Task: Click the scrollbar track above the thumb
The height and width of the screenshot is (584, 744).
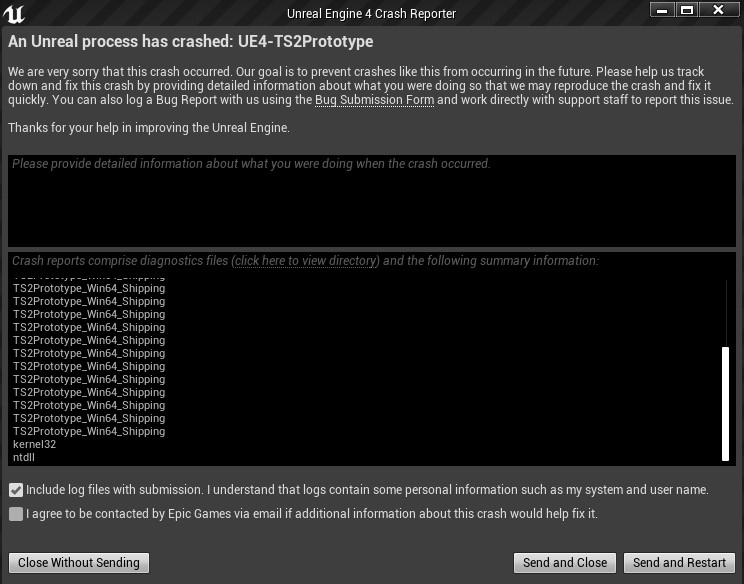Action: pos(725,312)
